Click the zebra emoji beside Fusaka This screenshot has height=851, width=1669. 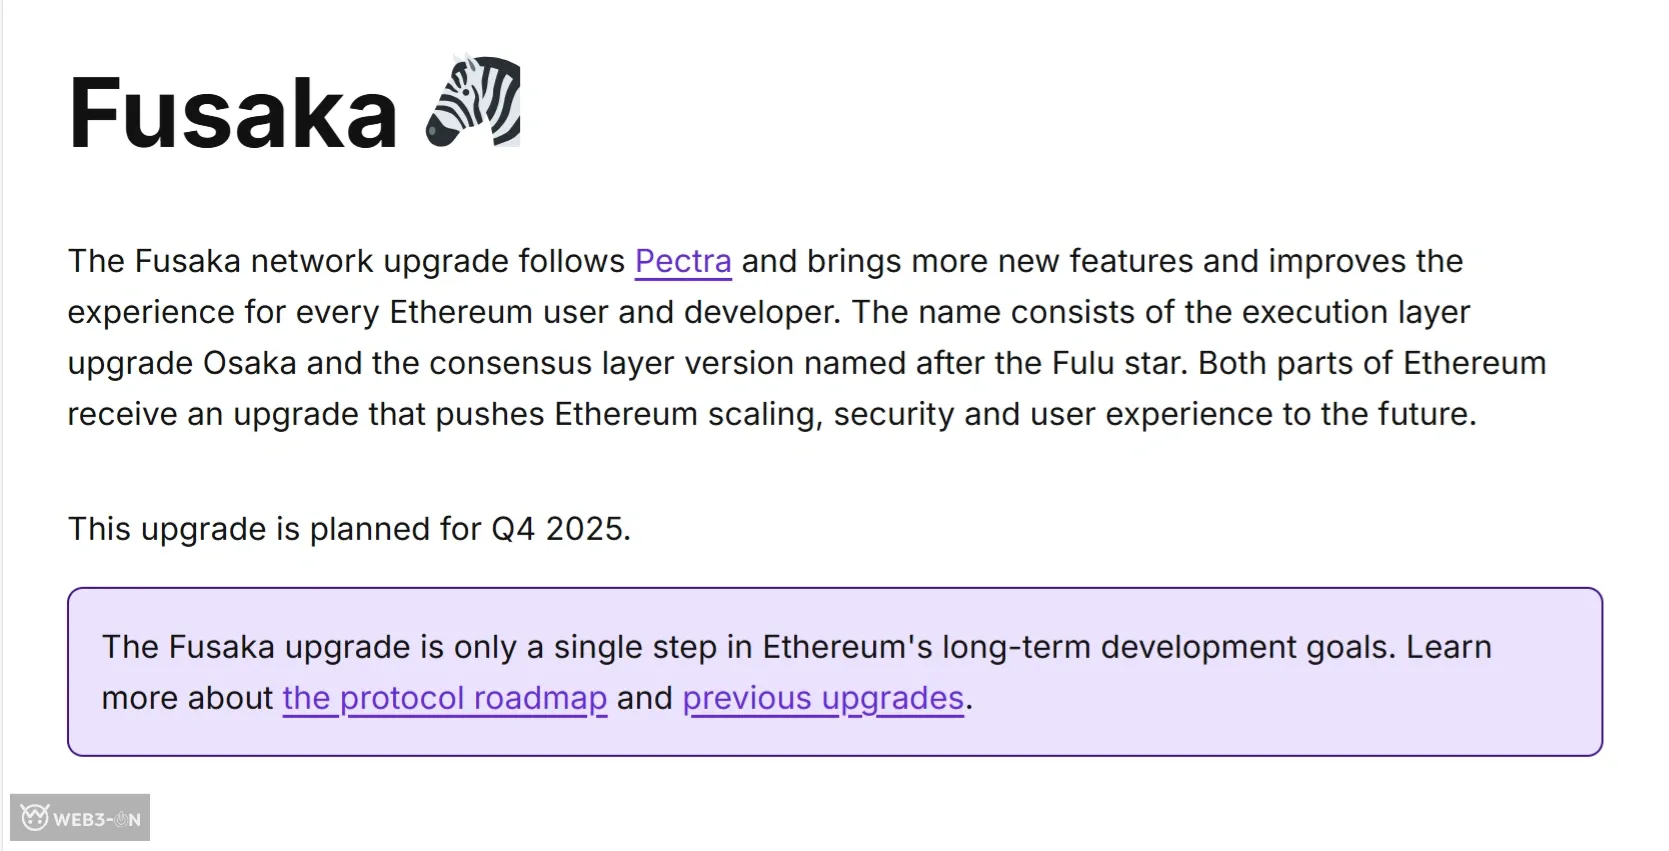pyautogui.click(x=474, y=102)
